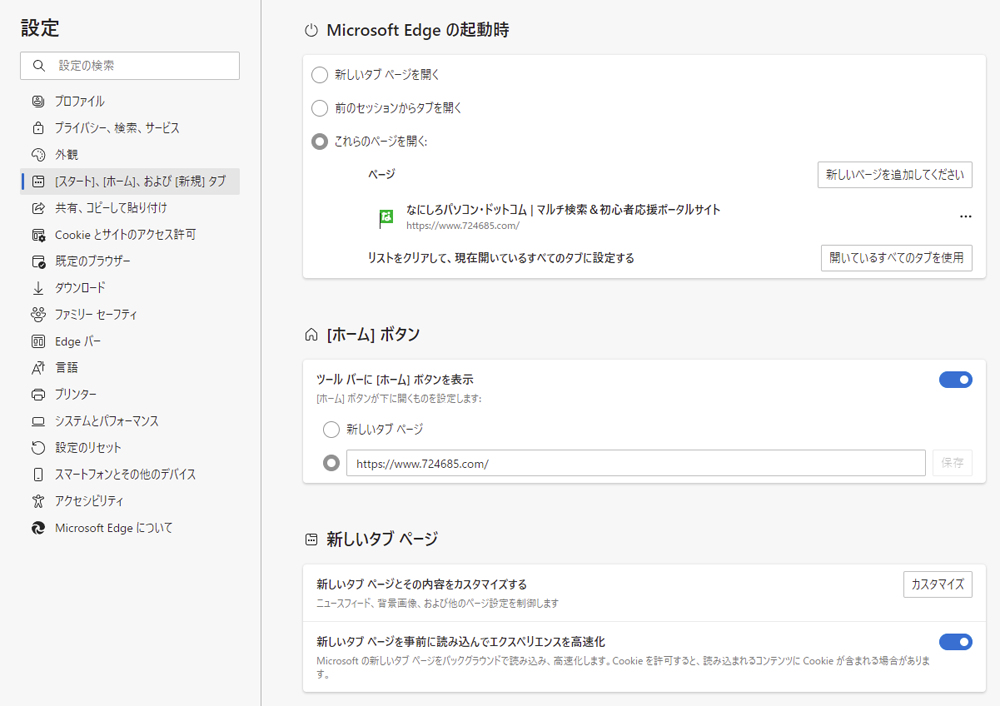1000x706 pixels.
Task: Click the なにしろパソコン・ドットコム page title
Action: pyautogui.click(x=563, y=209)
